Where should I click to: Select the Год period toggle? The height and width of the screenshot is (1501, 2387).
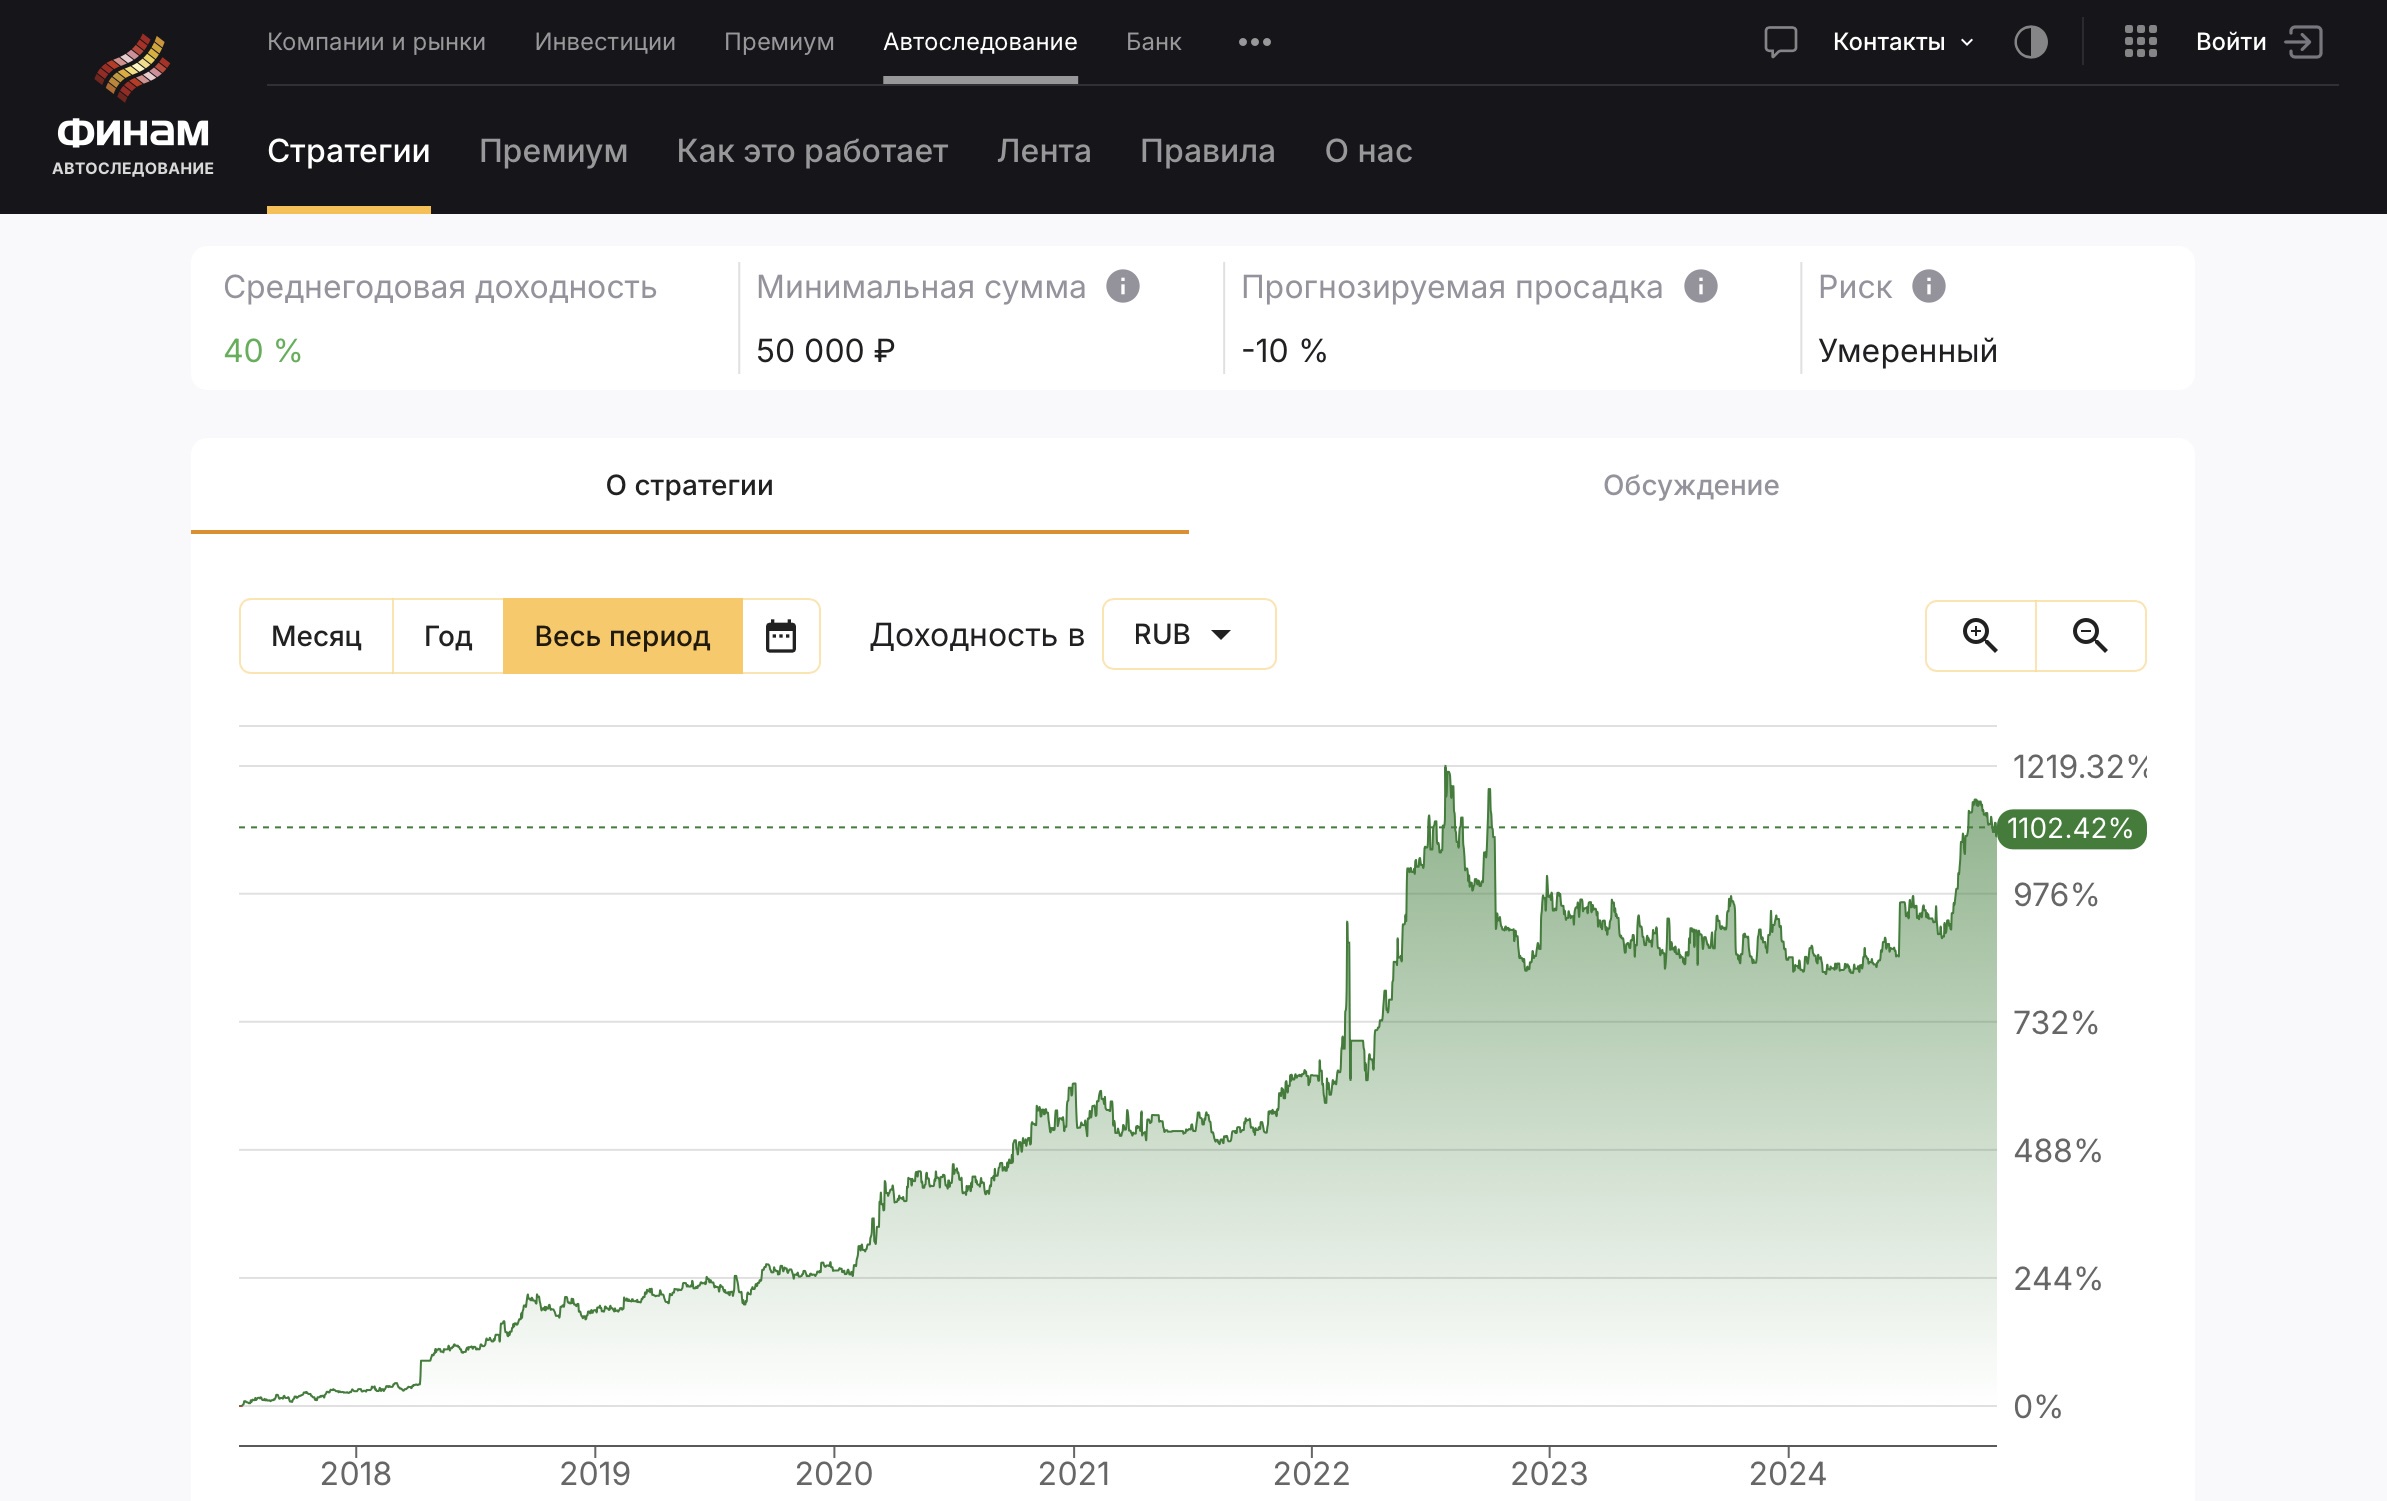tap(448, 636)
